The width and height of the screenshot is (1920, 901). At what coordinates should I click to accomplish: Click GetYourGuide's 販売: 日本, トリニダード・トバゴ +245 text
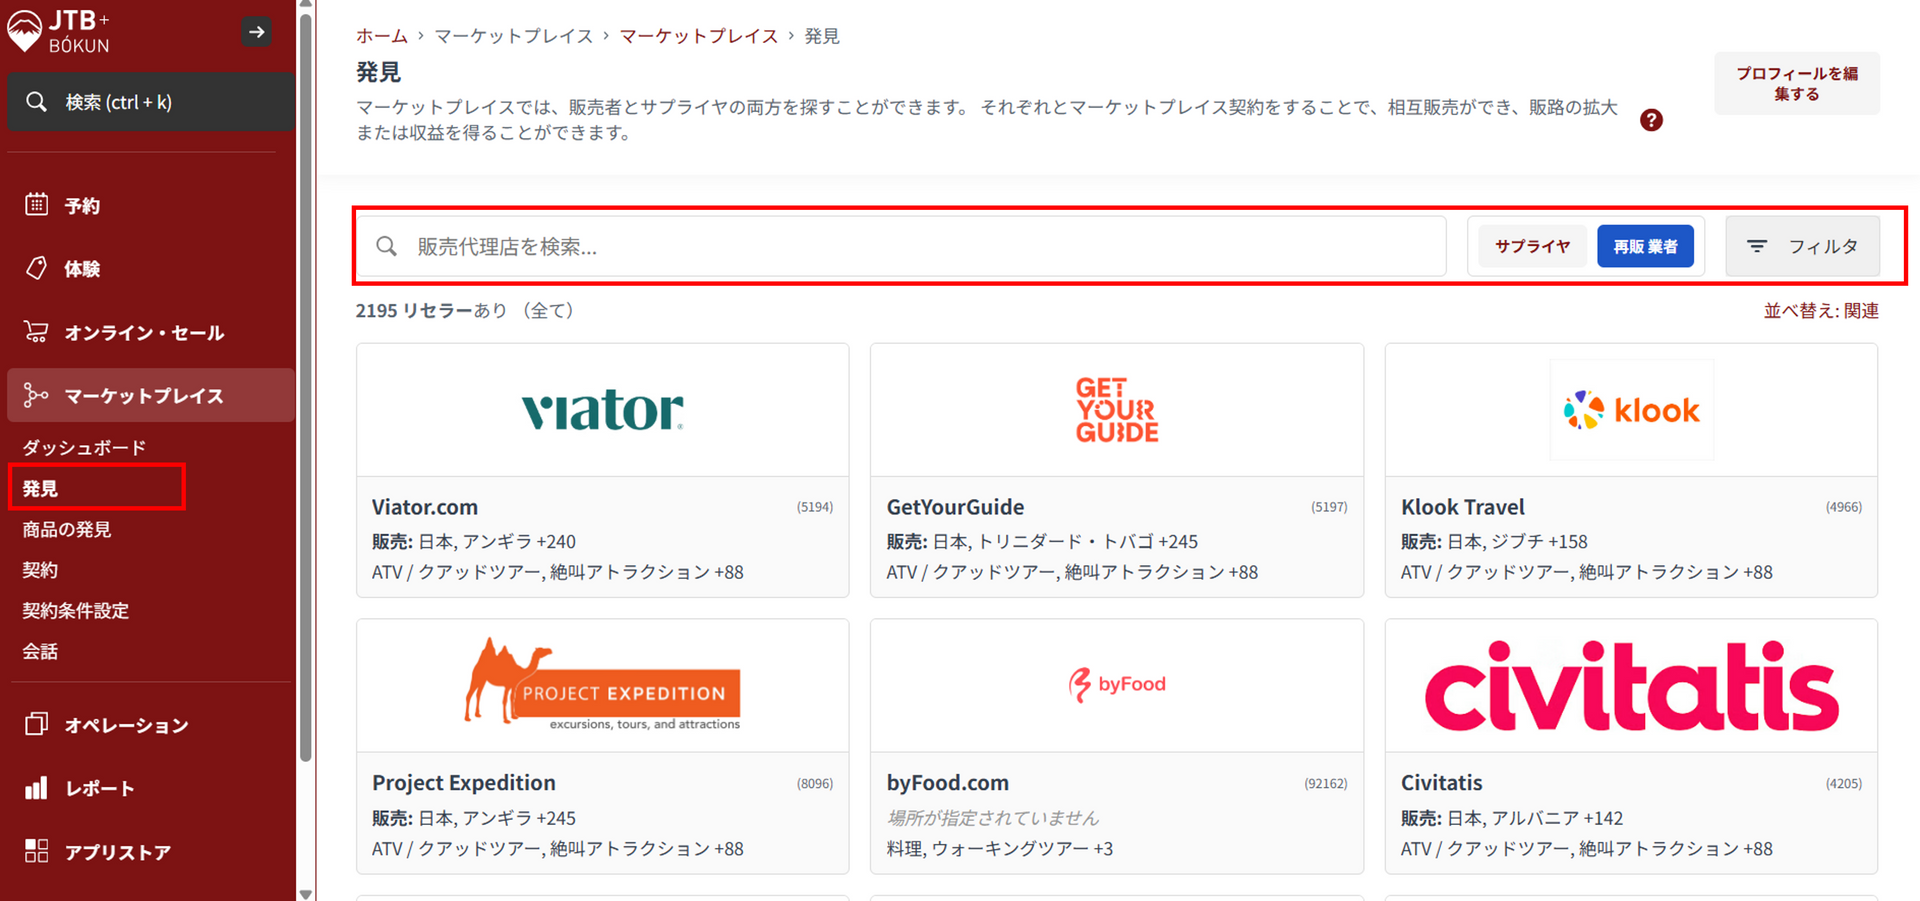(1042, 541)
